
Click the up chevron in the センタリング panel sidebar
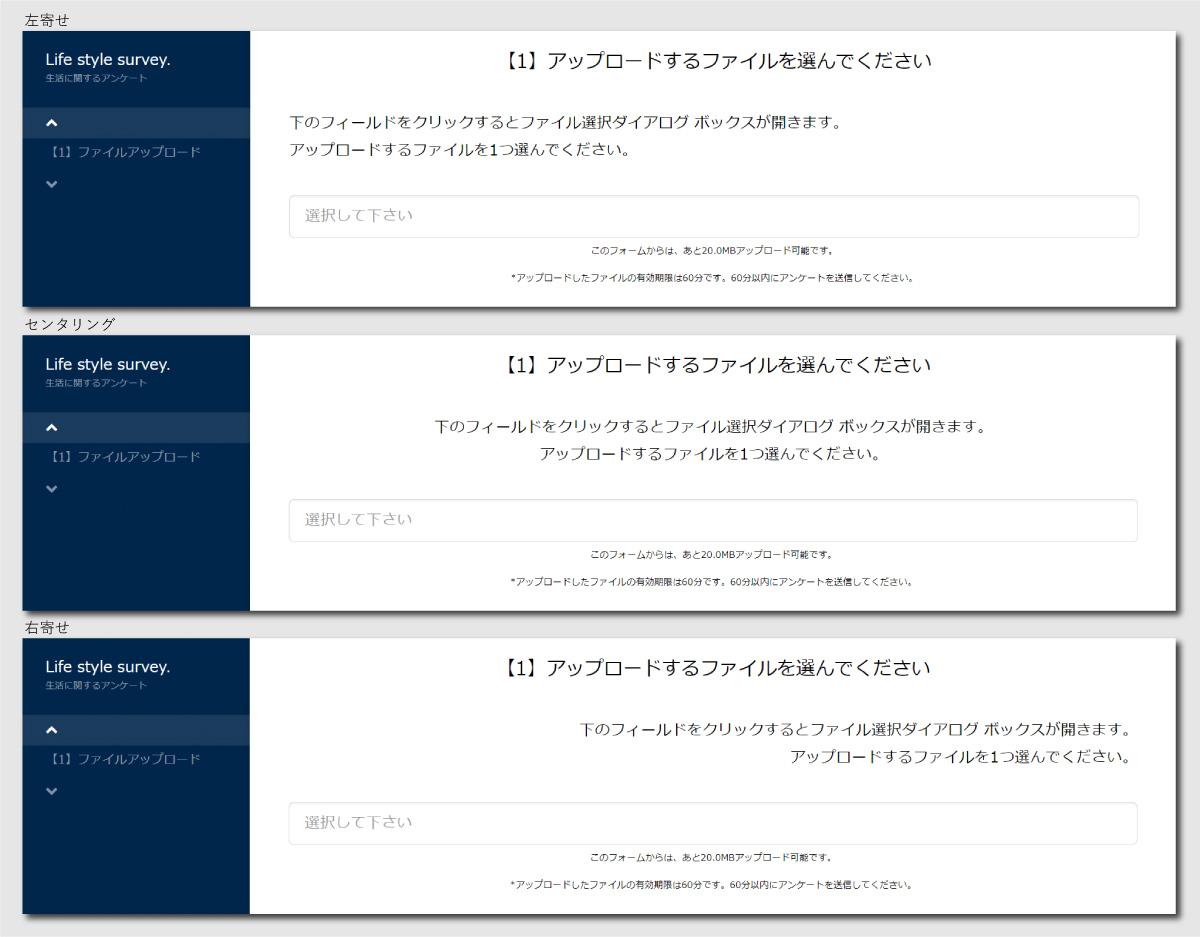tap(52, 428)
